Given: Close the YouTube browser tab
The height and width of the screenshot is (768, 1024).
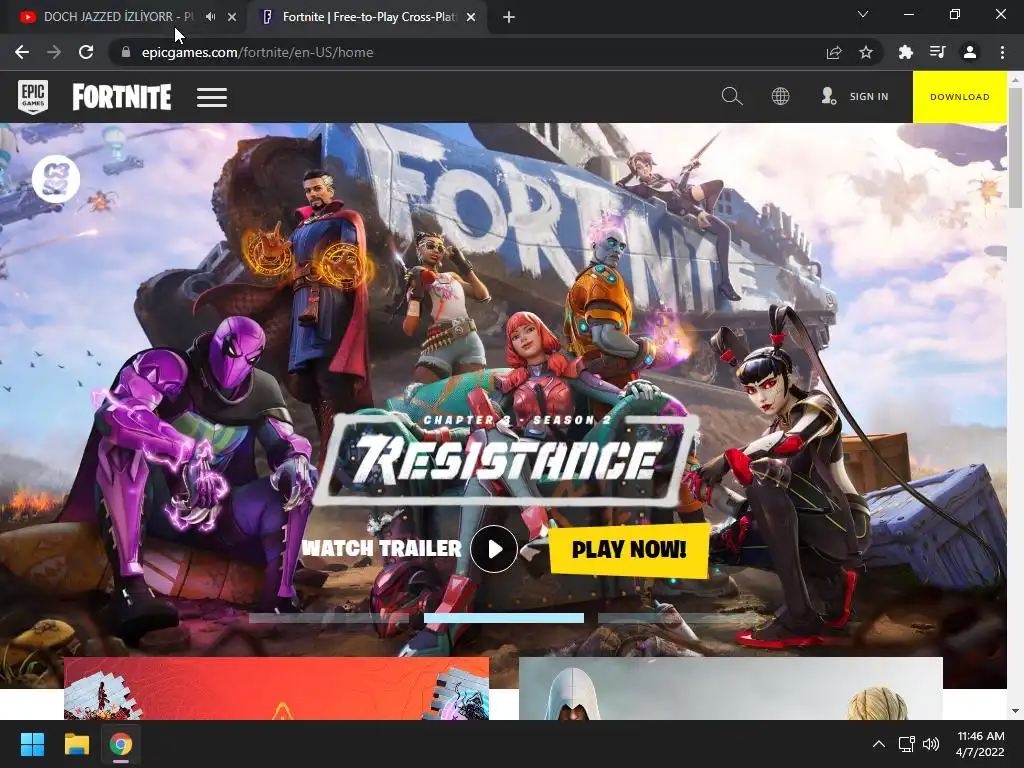Looking at the screenshot, I should pos(232,17).
